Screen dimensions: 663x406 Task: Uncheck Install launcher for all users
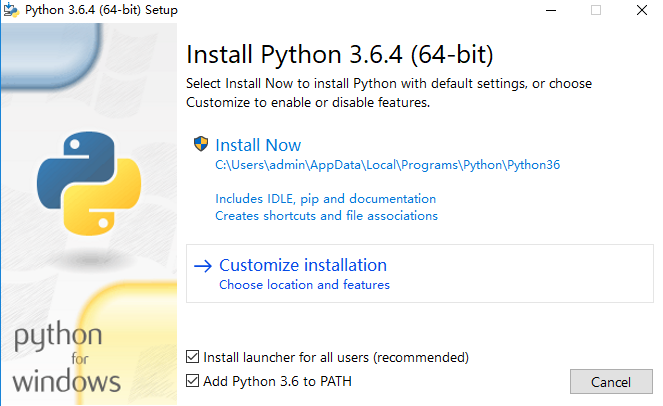(x=193, y=357)
